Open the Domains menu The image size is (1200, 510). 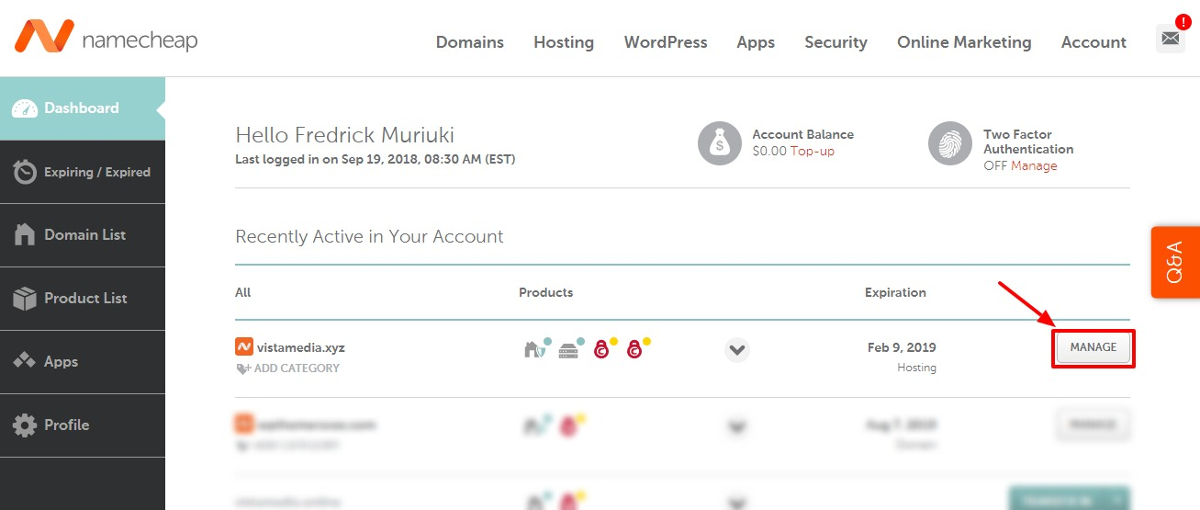coord(470,42)
